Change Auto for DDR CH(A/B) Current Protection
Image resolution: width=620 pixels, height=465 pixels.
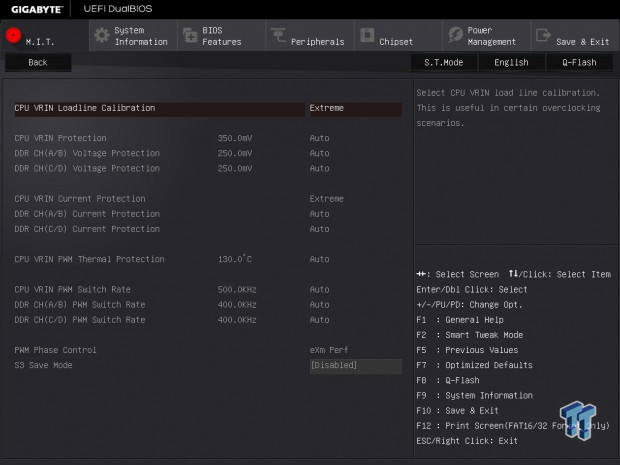pos(319,214)
